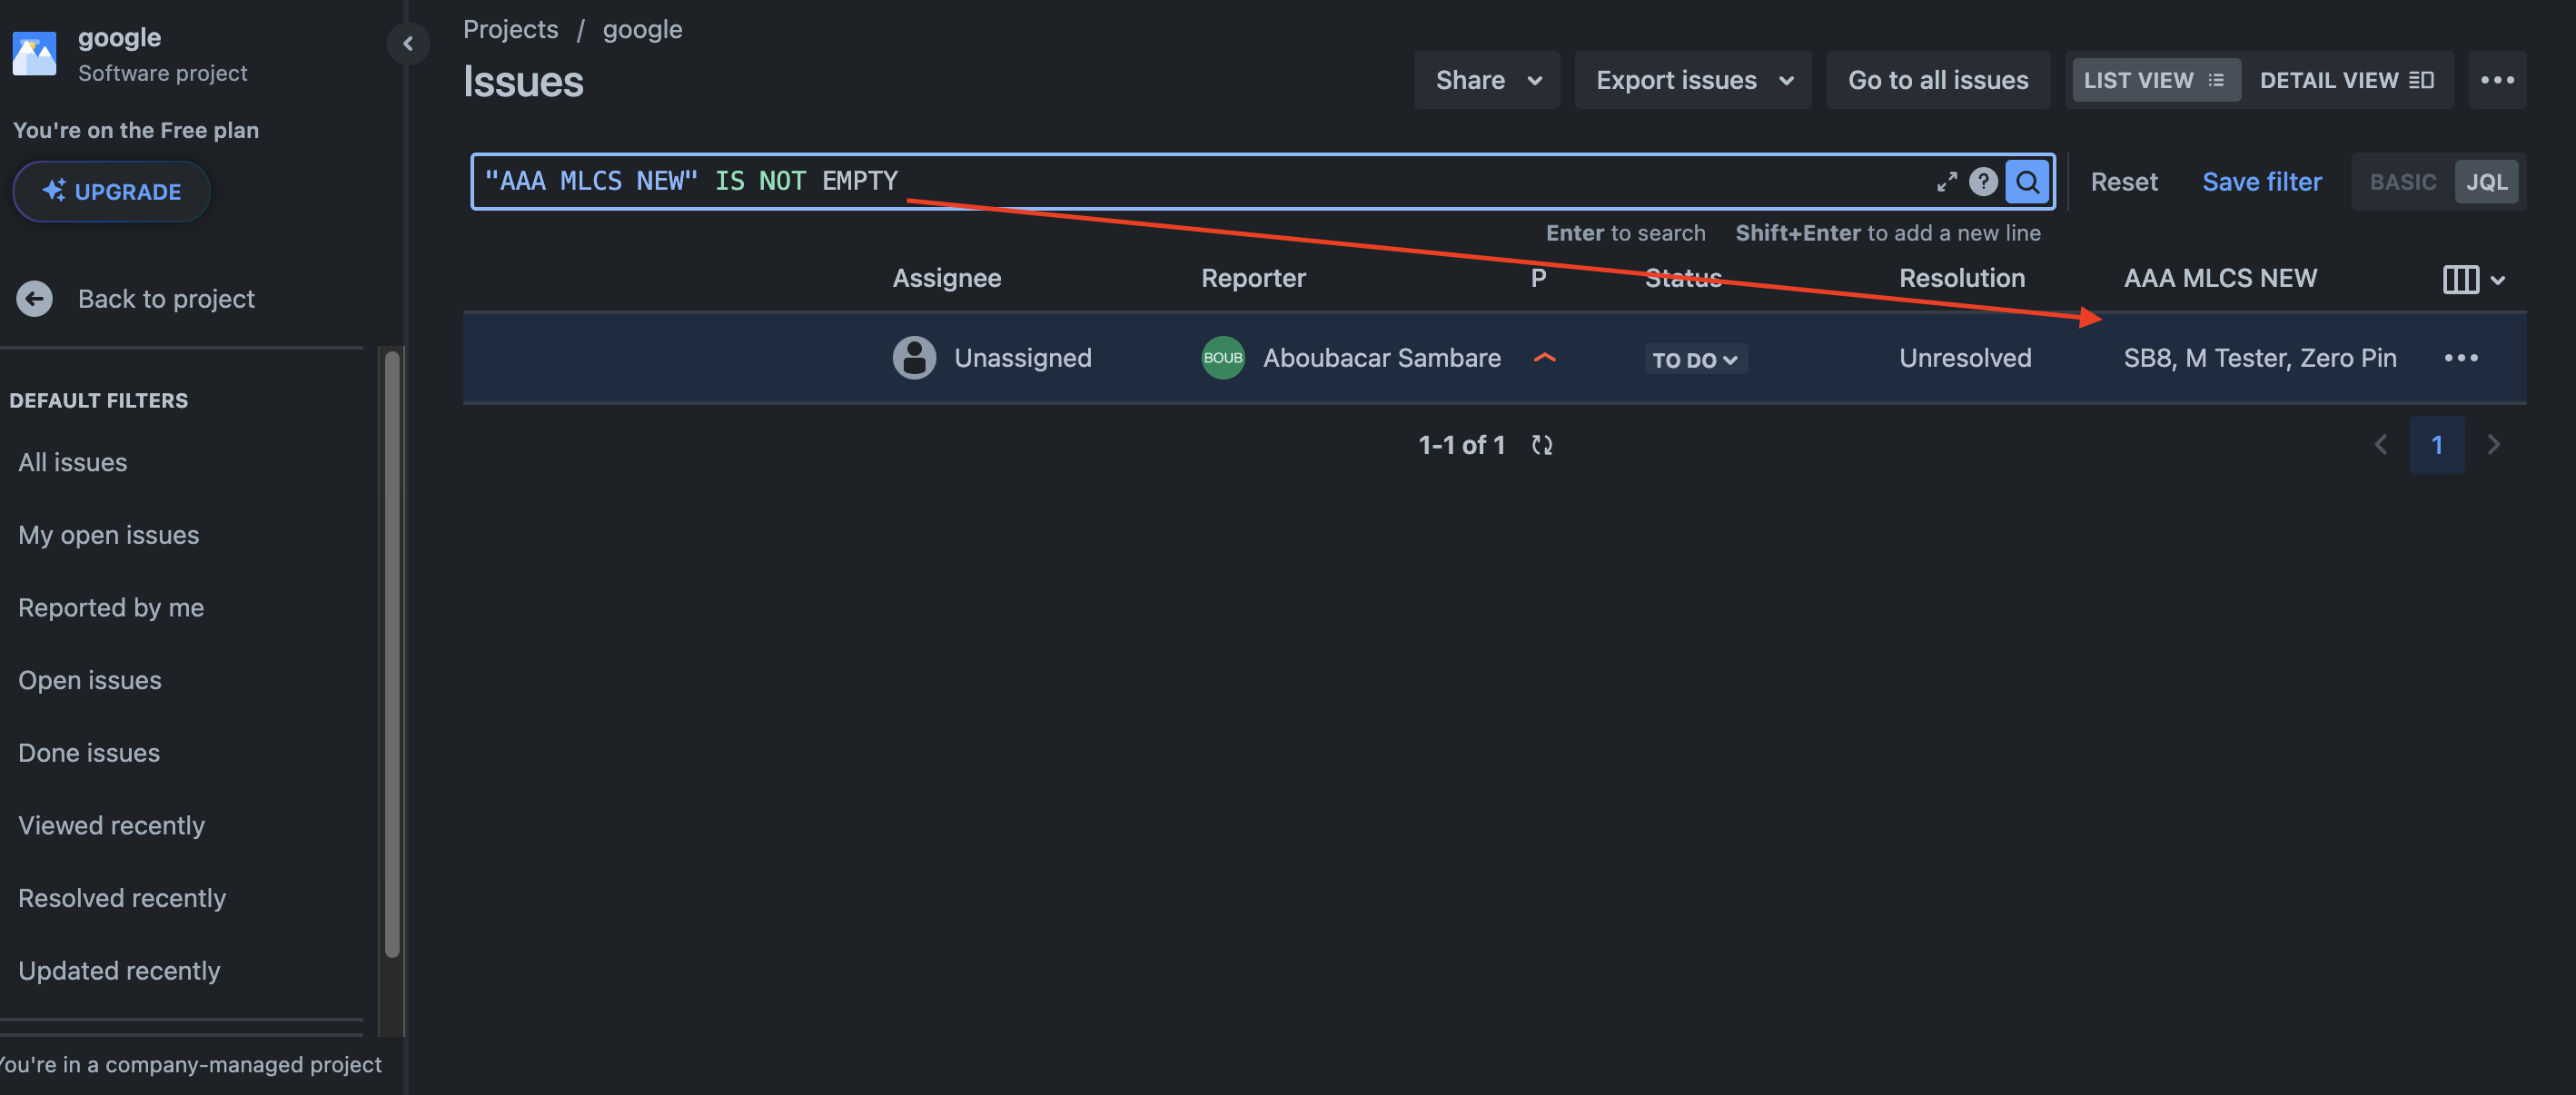Select the All issues filter
Viewport: 2576px width, 1095px height.
[72, 462]
